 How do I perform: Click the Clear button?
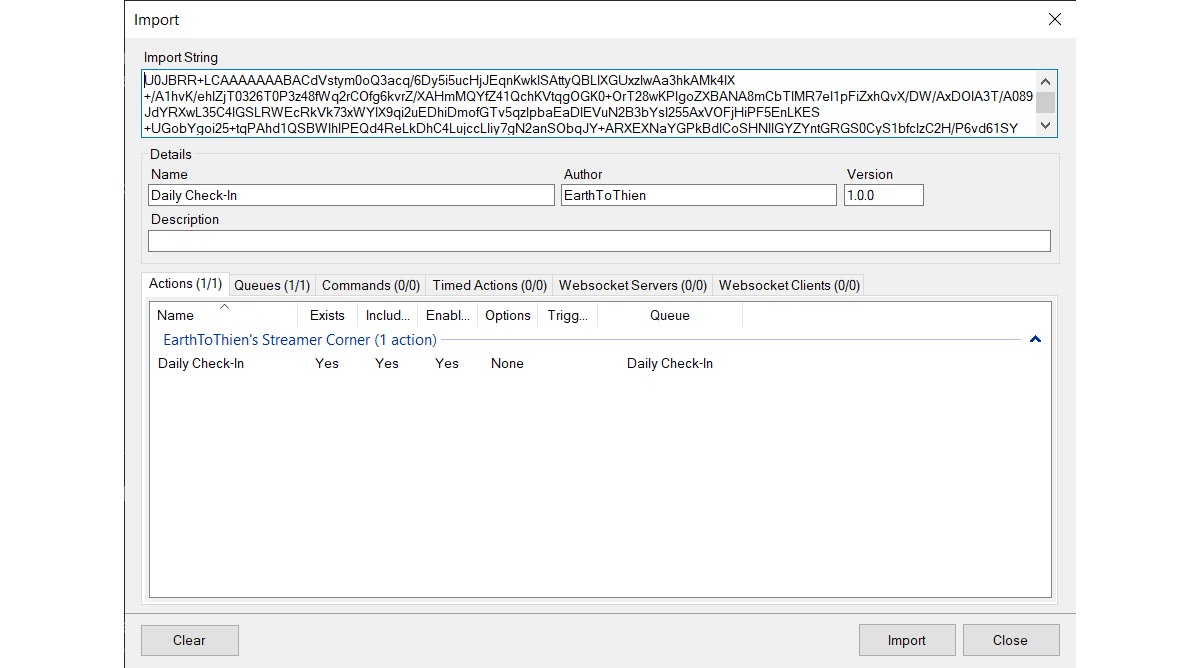point(189,640)
